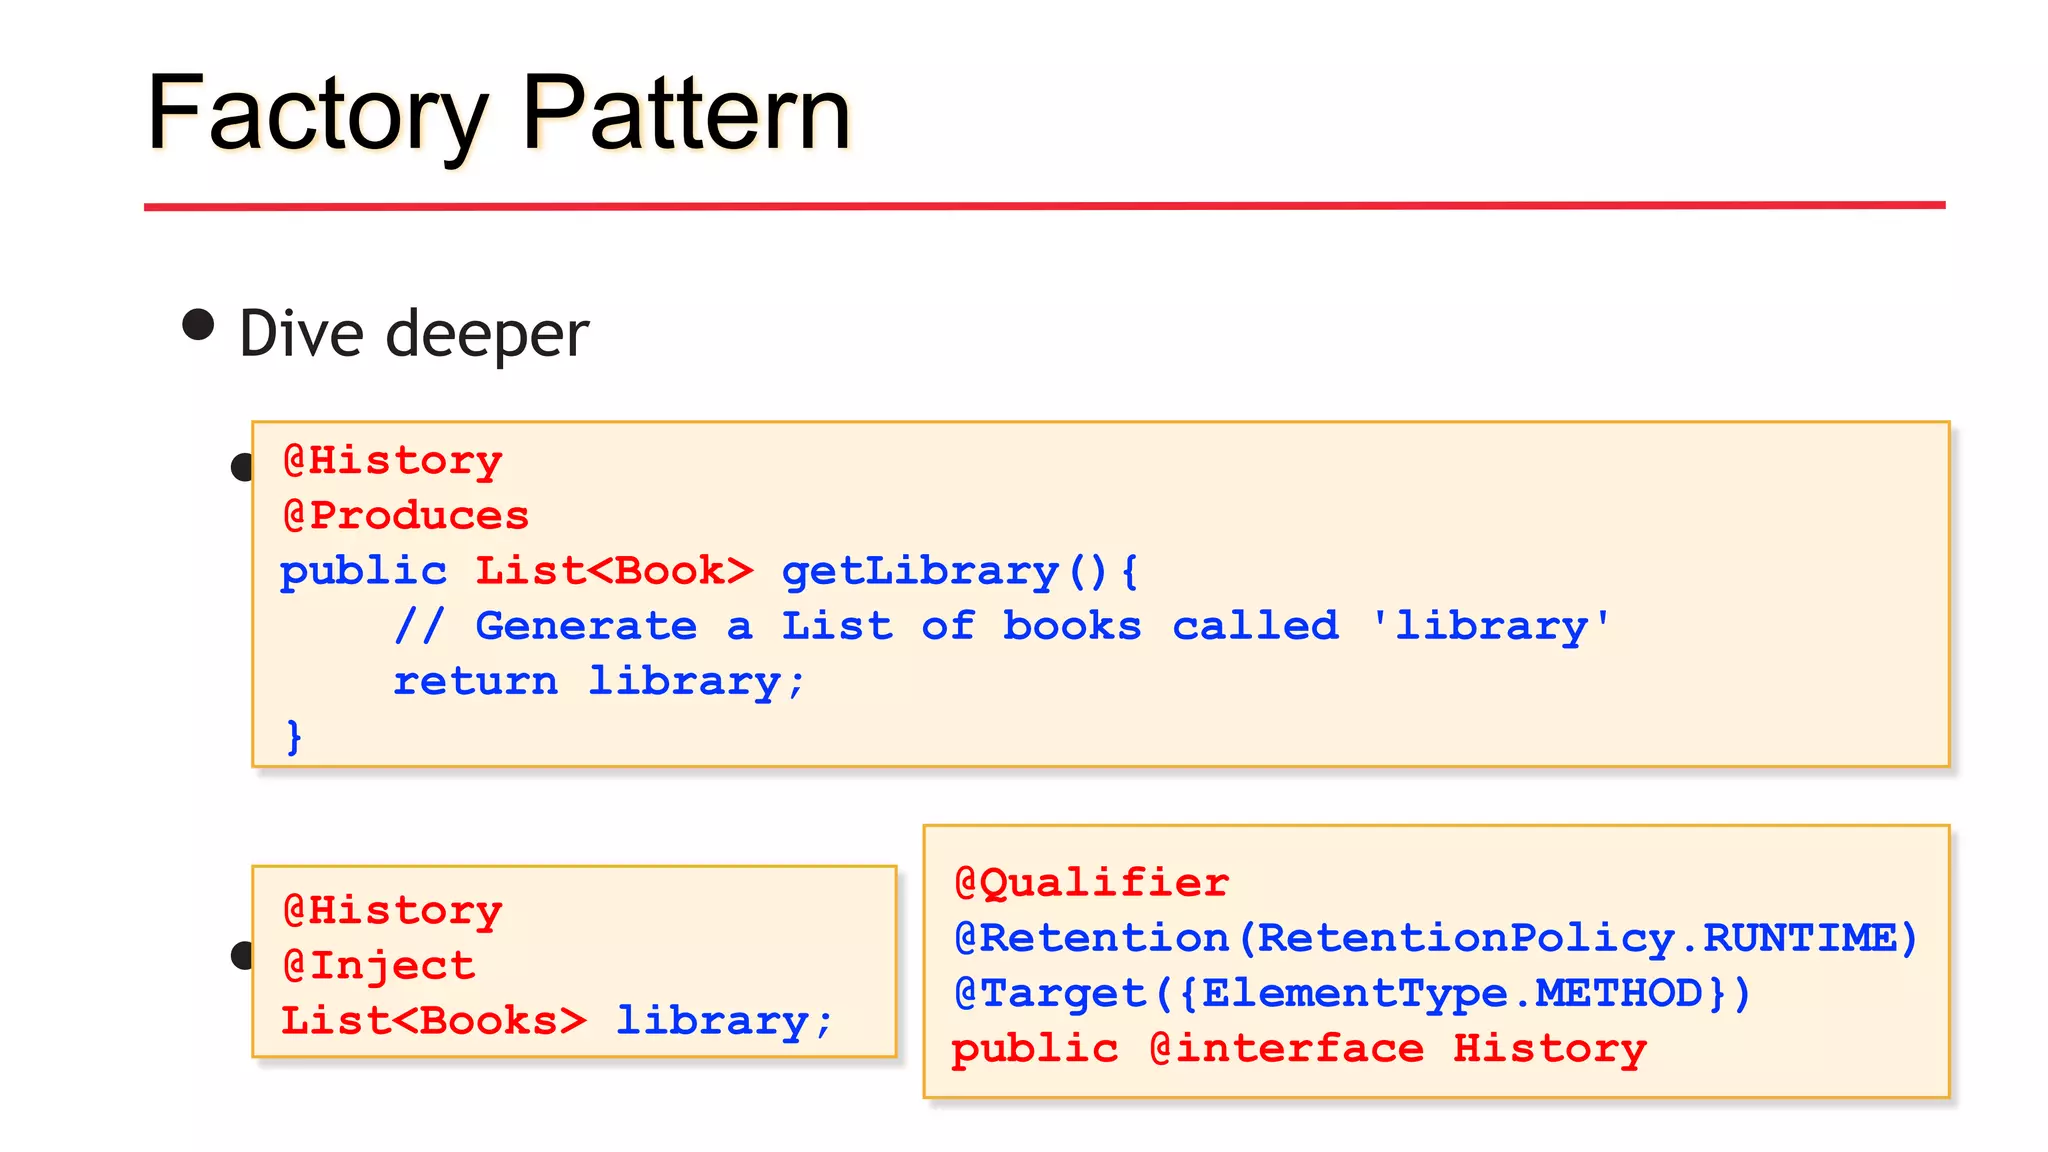Image resolution: width=2048 pixels, height=1152 pixels.
Task: Click the @Inject annotation line
Action: (378, 966)
